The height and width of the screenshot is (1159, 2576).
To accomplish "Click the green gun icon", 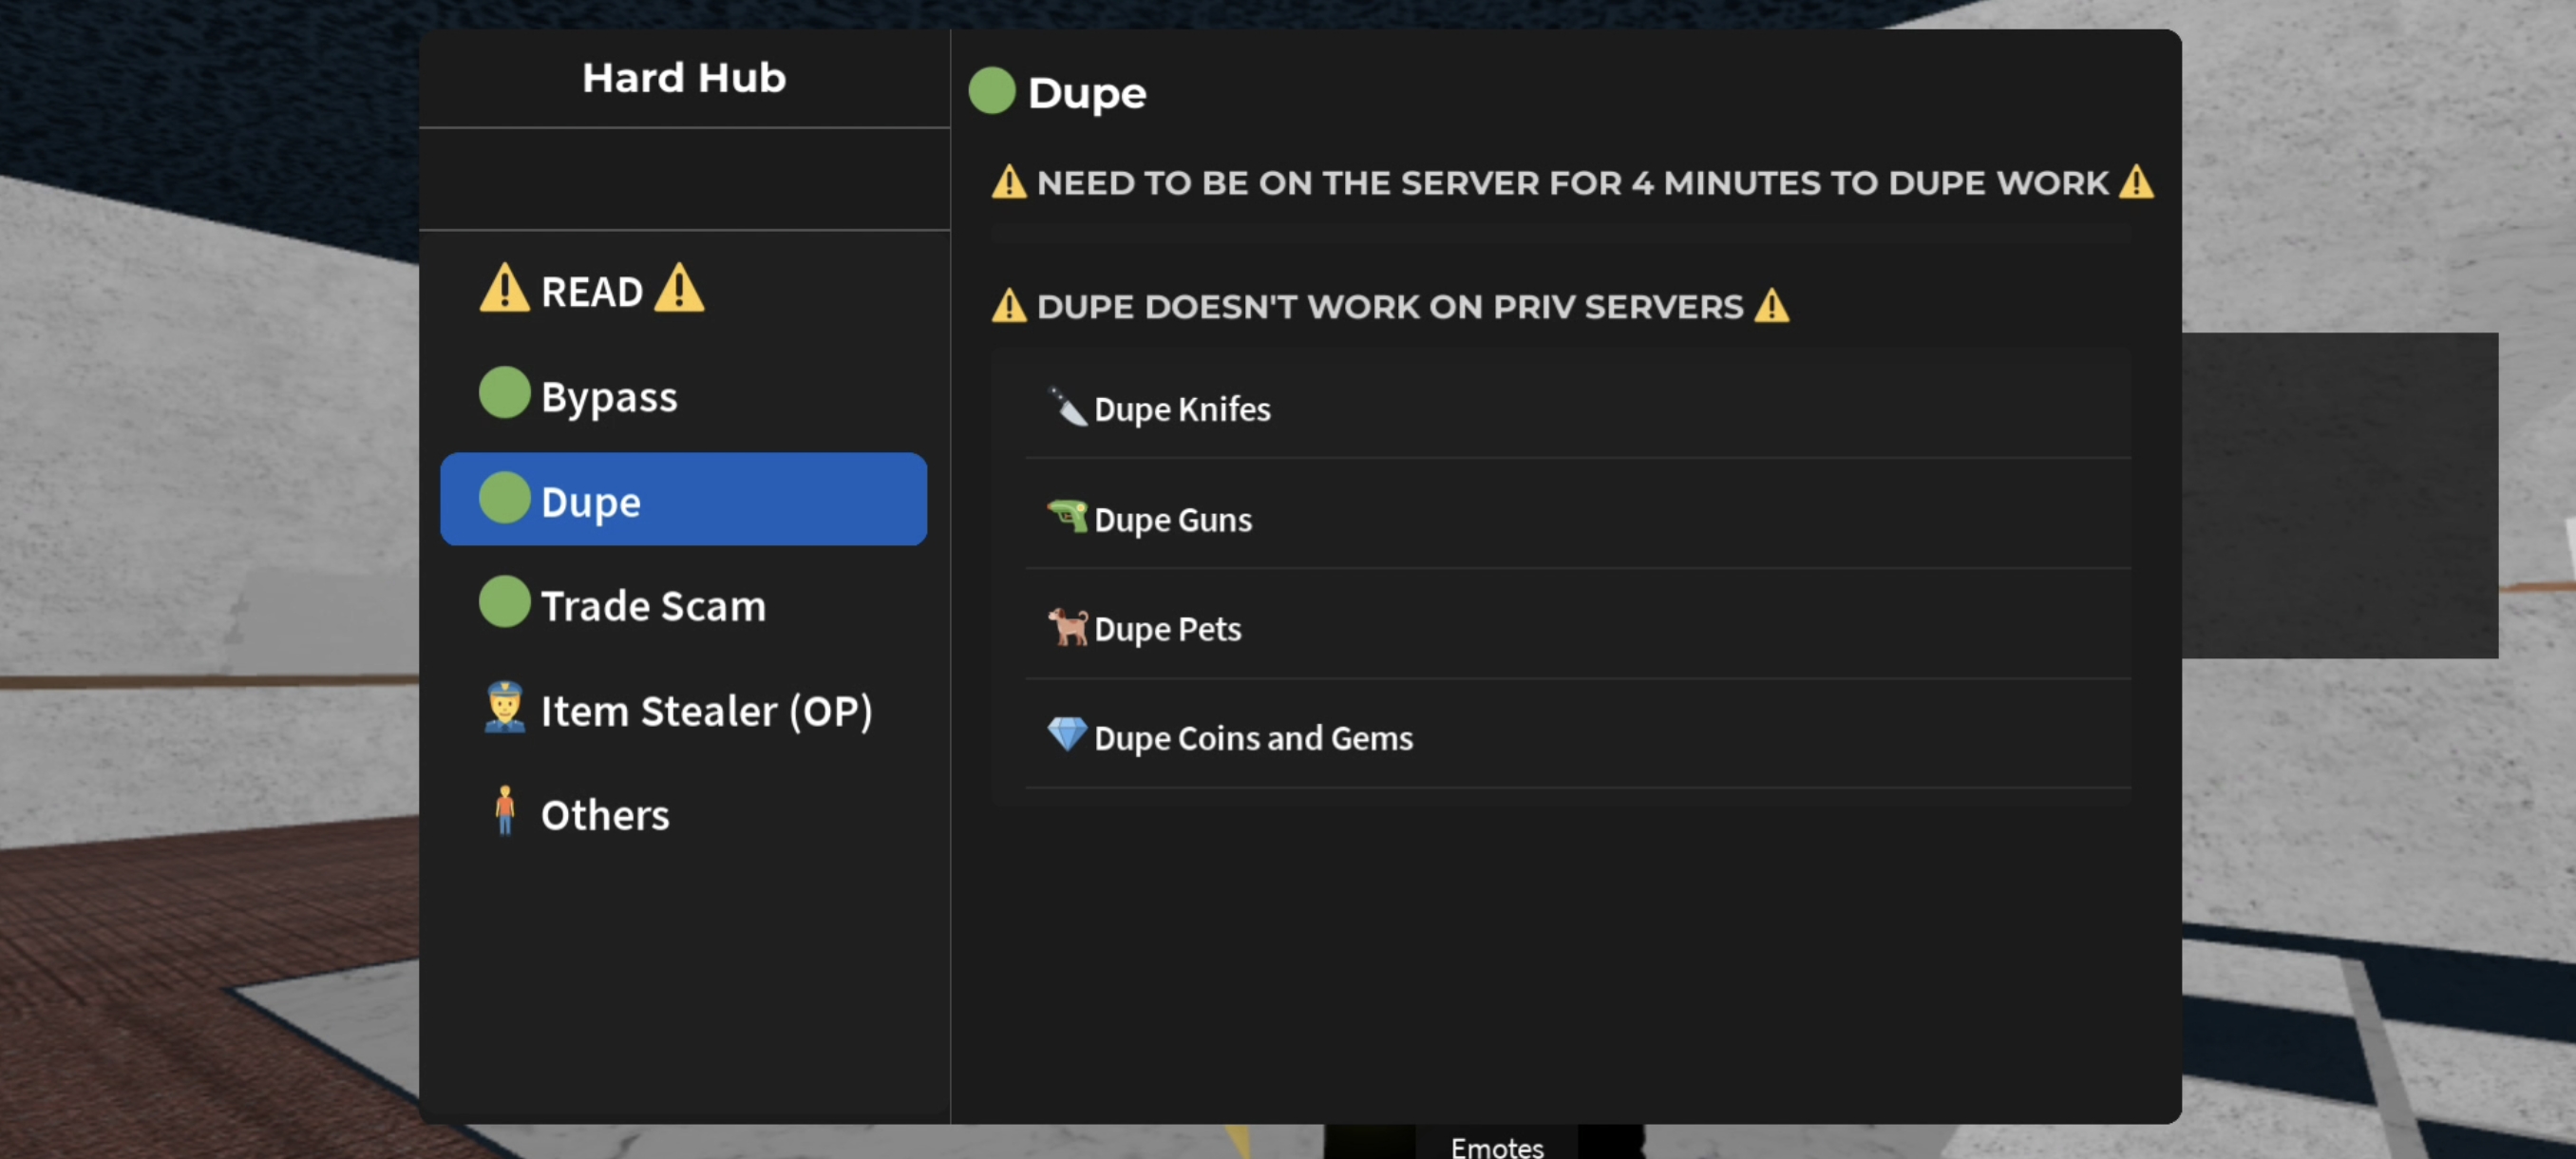I will click(x=1067, y=517).
